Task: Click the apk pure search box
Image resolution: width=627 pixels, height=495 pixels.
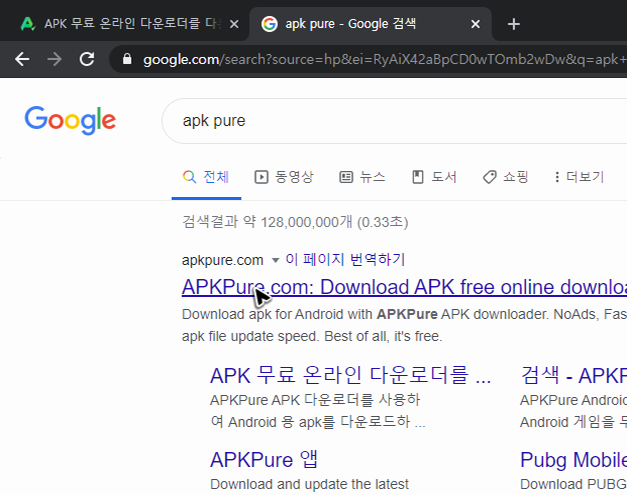Action: (x=394, y=121)
